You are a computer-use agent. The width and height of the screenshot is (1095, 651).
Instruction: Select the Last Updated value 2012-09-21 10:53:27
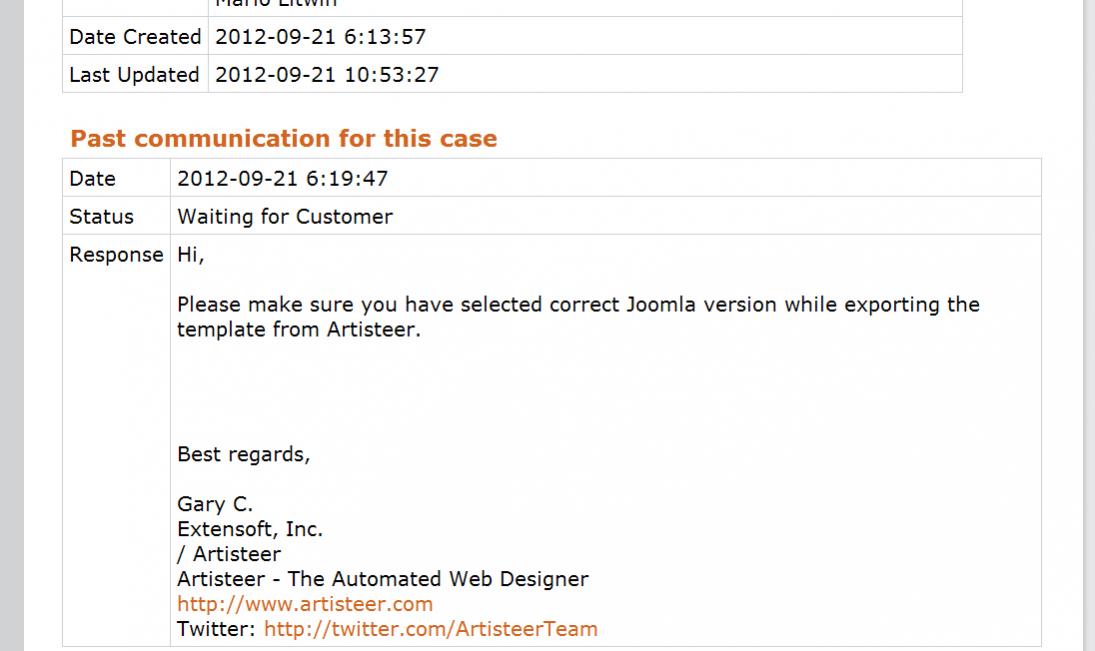[x=327, y=74]
